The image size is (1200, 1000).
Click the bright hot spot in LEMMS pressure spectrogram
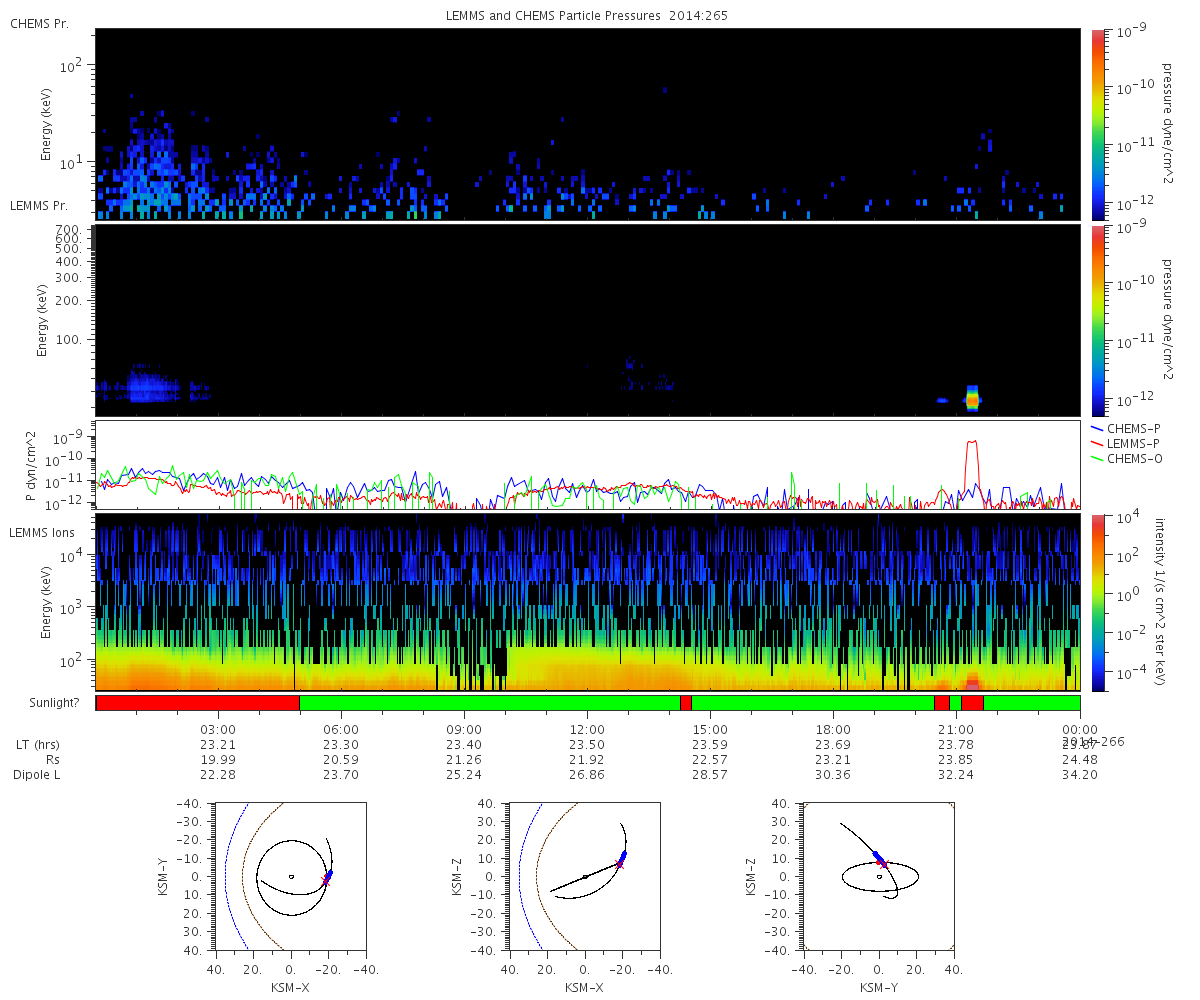pos(972,399)
